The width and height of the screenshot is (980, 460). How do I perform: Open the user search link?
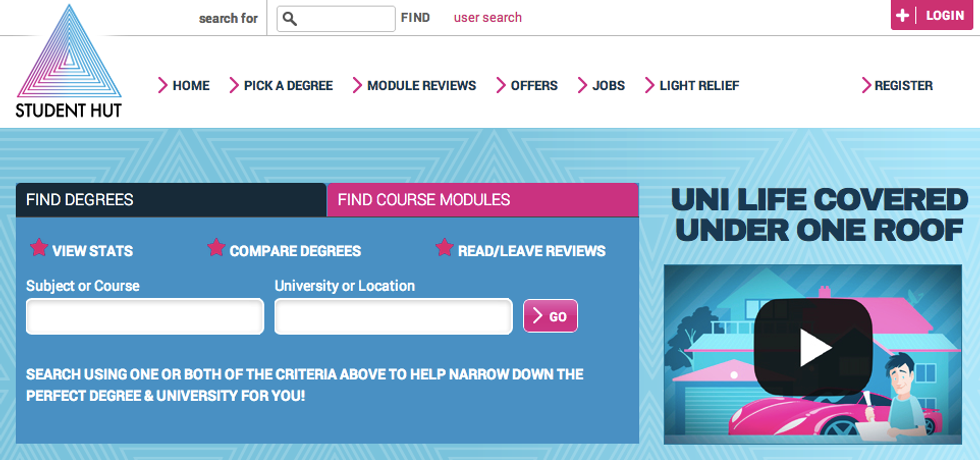(488, 18)
